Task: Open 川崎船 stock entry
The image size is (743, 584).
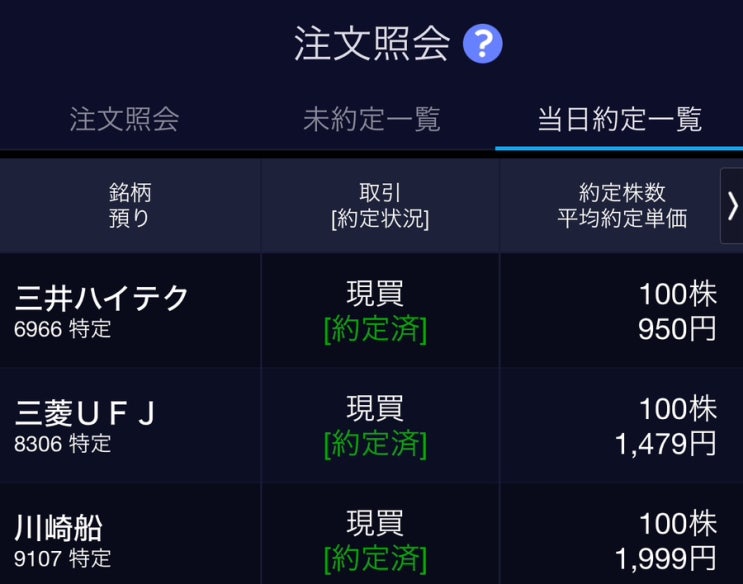Action: pos(59,527)
